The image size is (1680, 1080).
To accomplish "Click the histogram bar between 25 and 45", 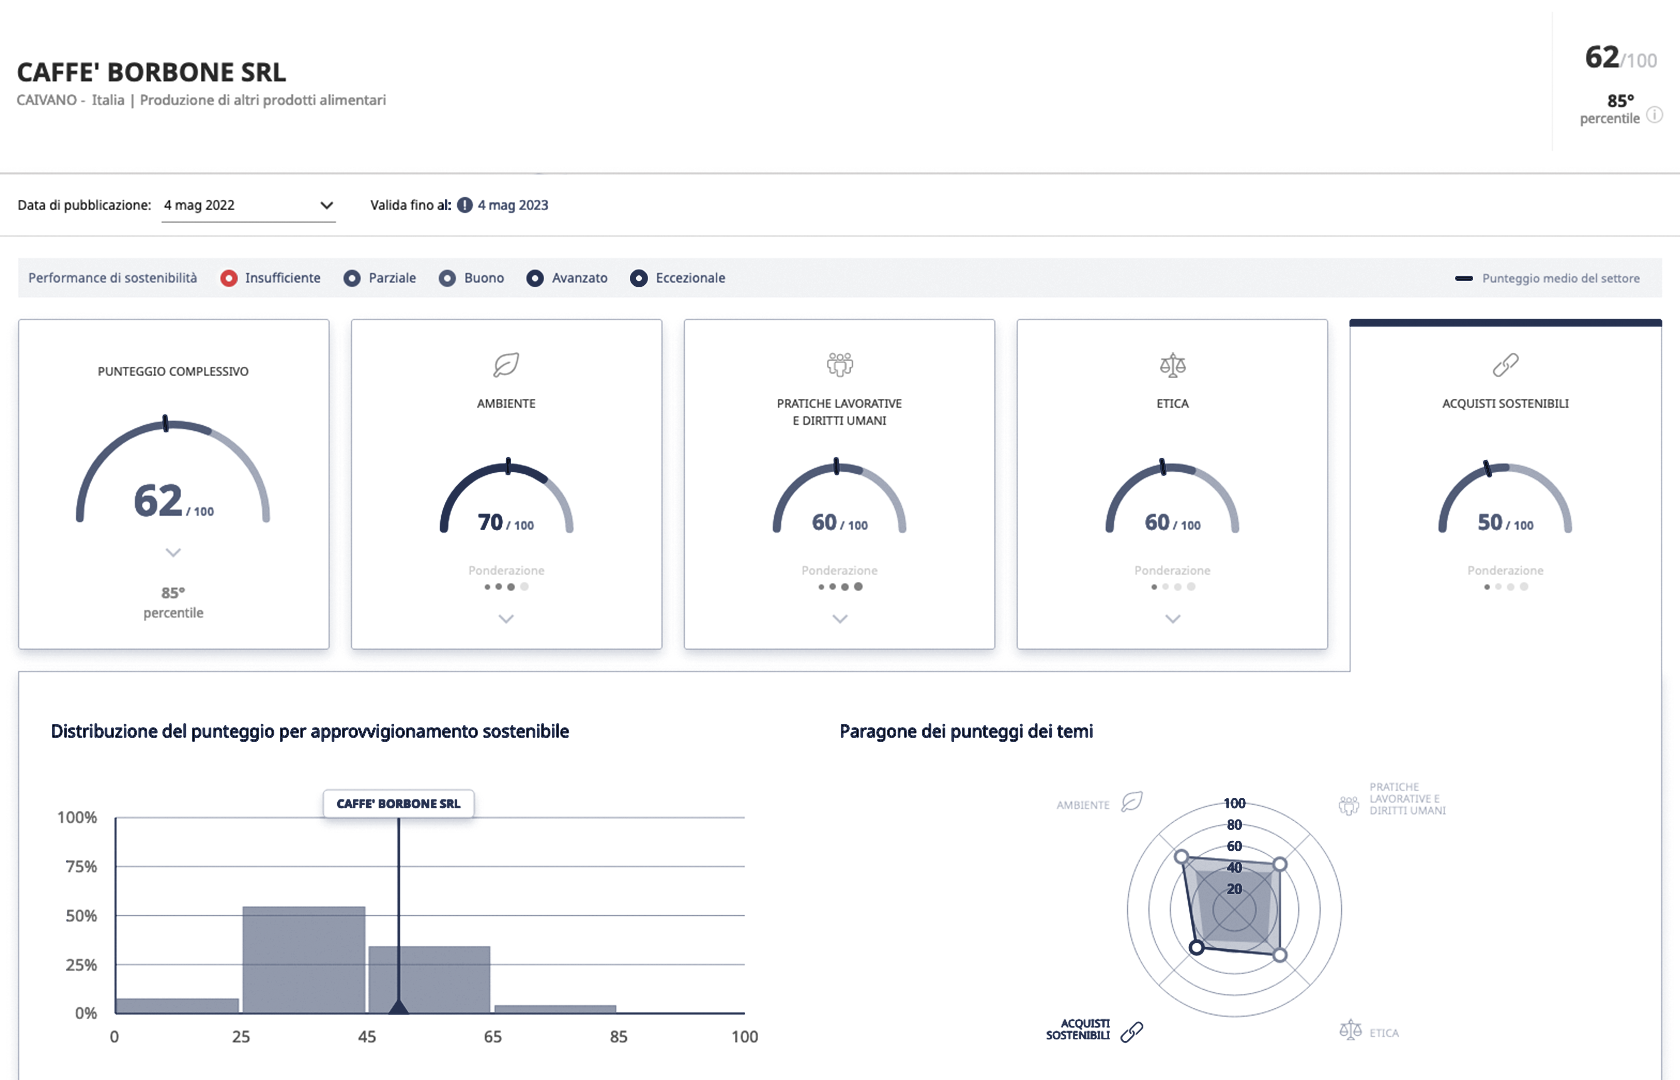I will click(x=304, y=960).
